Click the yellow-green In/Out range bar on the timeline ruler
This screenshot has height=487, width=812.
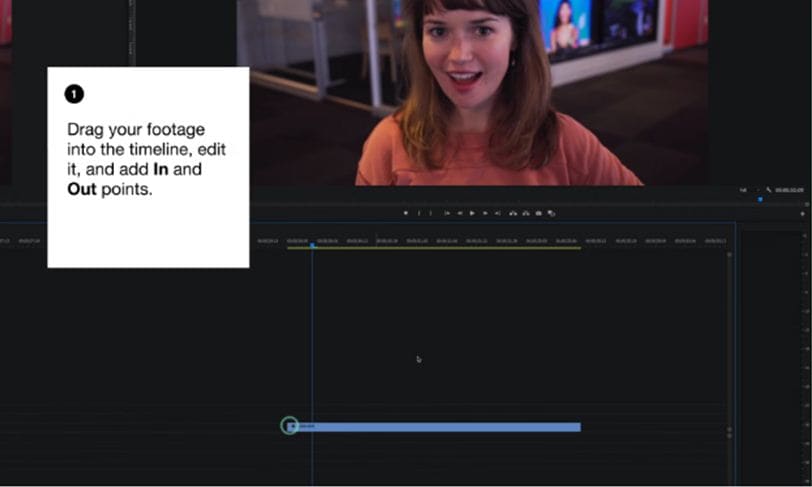click(434, 248)
